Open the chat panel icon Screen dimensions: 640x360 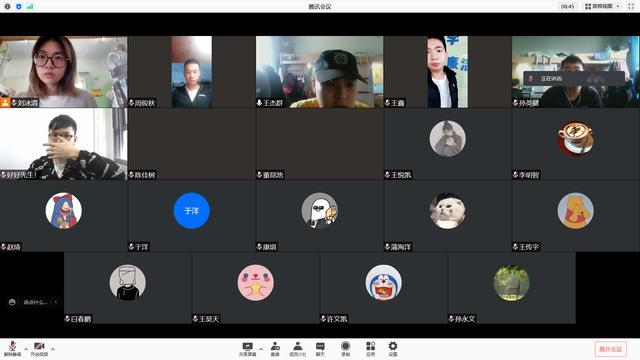[320, 349]
